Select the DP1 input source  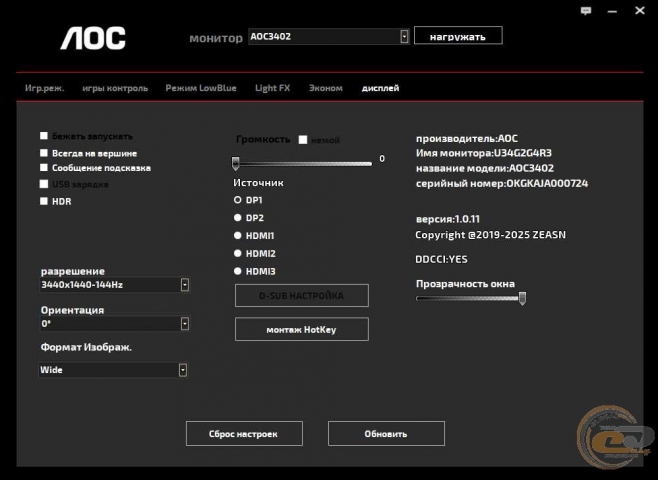click(x=238, y=200)
